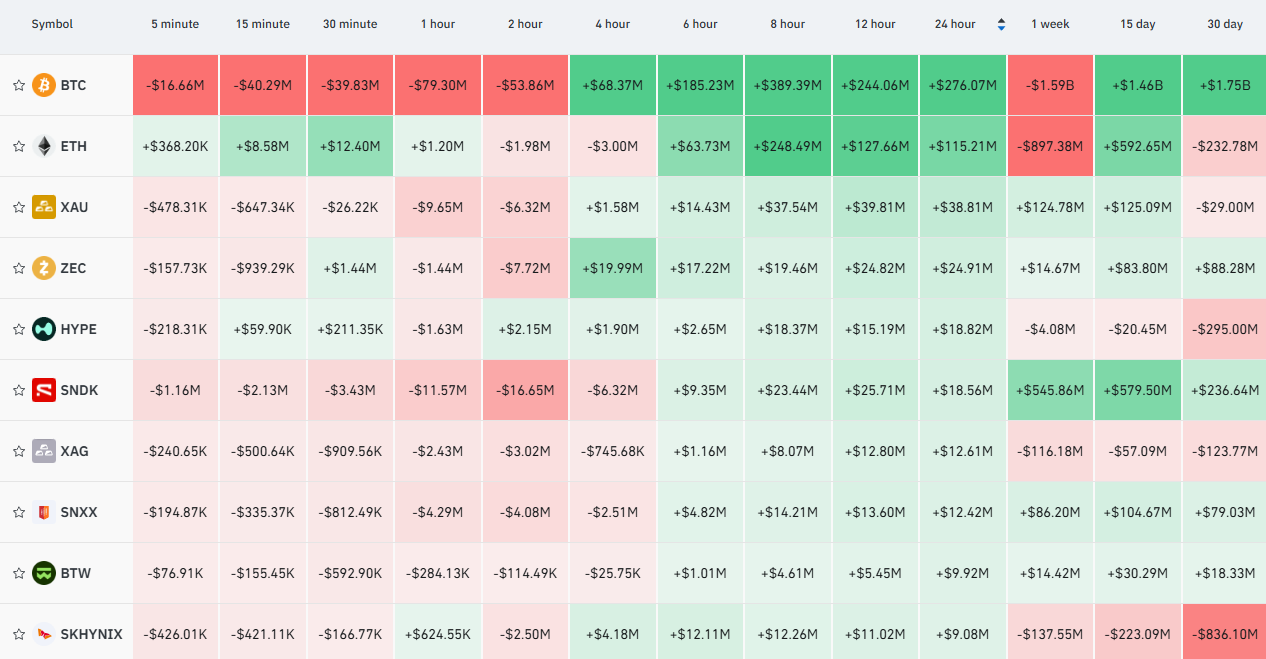
Task: Click the BTC 8 hour +$389.39M cell
Action: [x=788, y=85]
